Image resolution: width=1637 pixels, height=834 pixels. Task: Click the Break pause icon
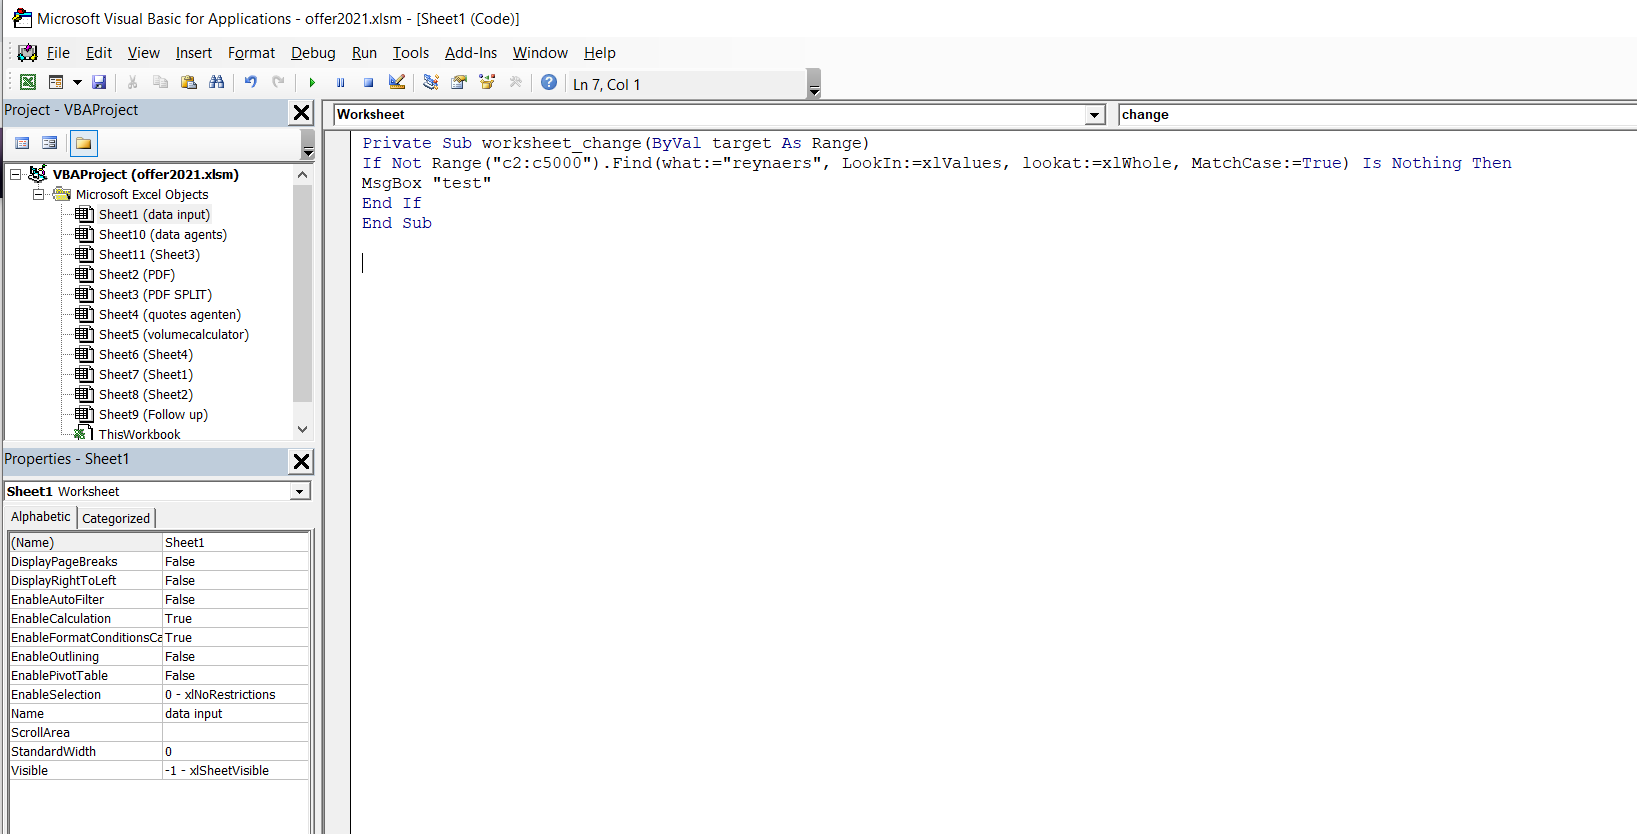340,82
